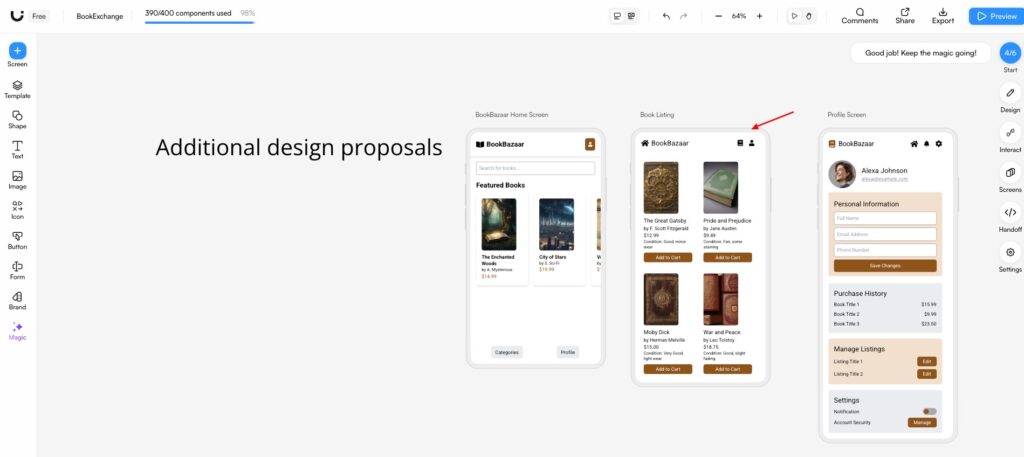Select the City of Stars book cover
This screenshot has width=1024, height=457.
[x=556, y=225]
